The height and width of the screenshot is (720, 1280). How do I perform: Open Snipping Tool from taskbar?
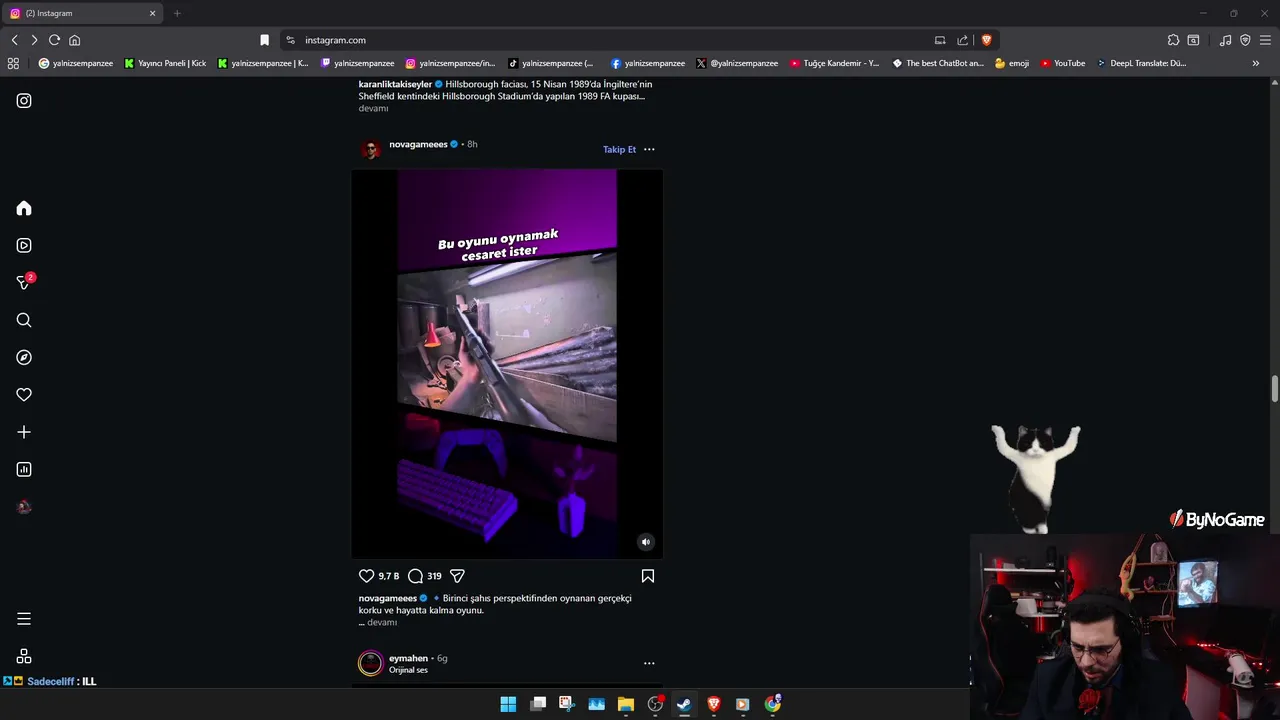pyautogui.click(x=566, y=704)
